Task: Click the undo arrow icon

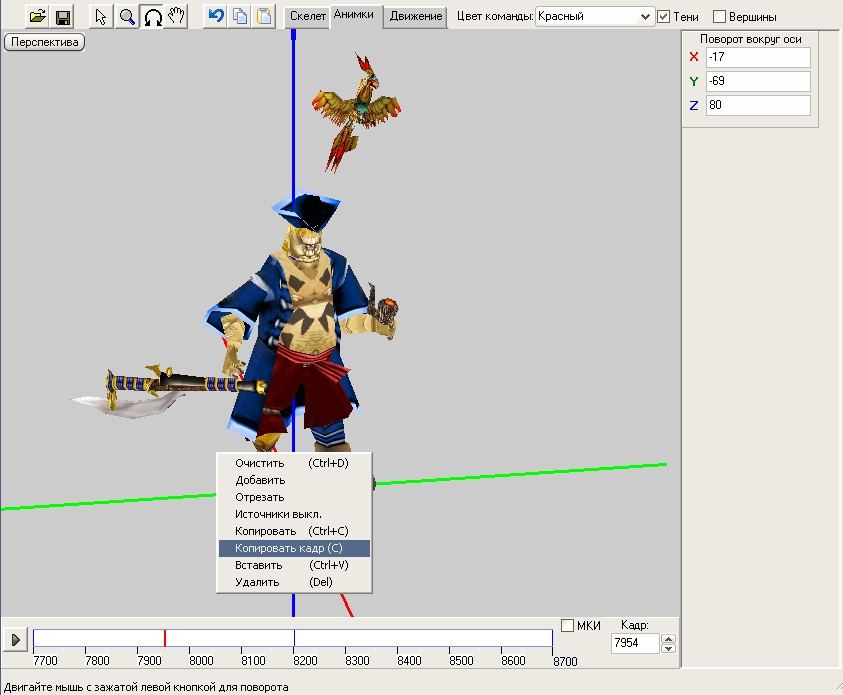Action: pyautogui.click(x=216, y=17)
